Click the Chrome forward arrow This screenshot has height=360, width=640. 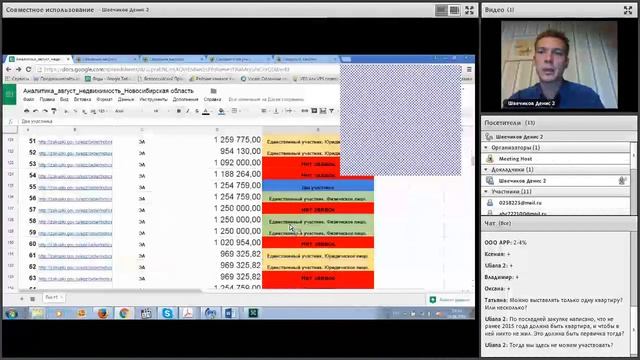[x=18, y=69]
